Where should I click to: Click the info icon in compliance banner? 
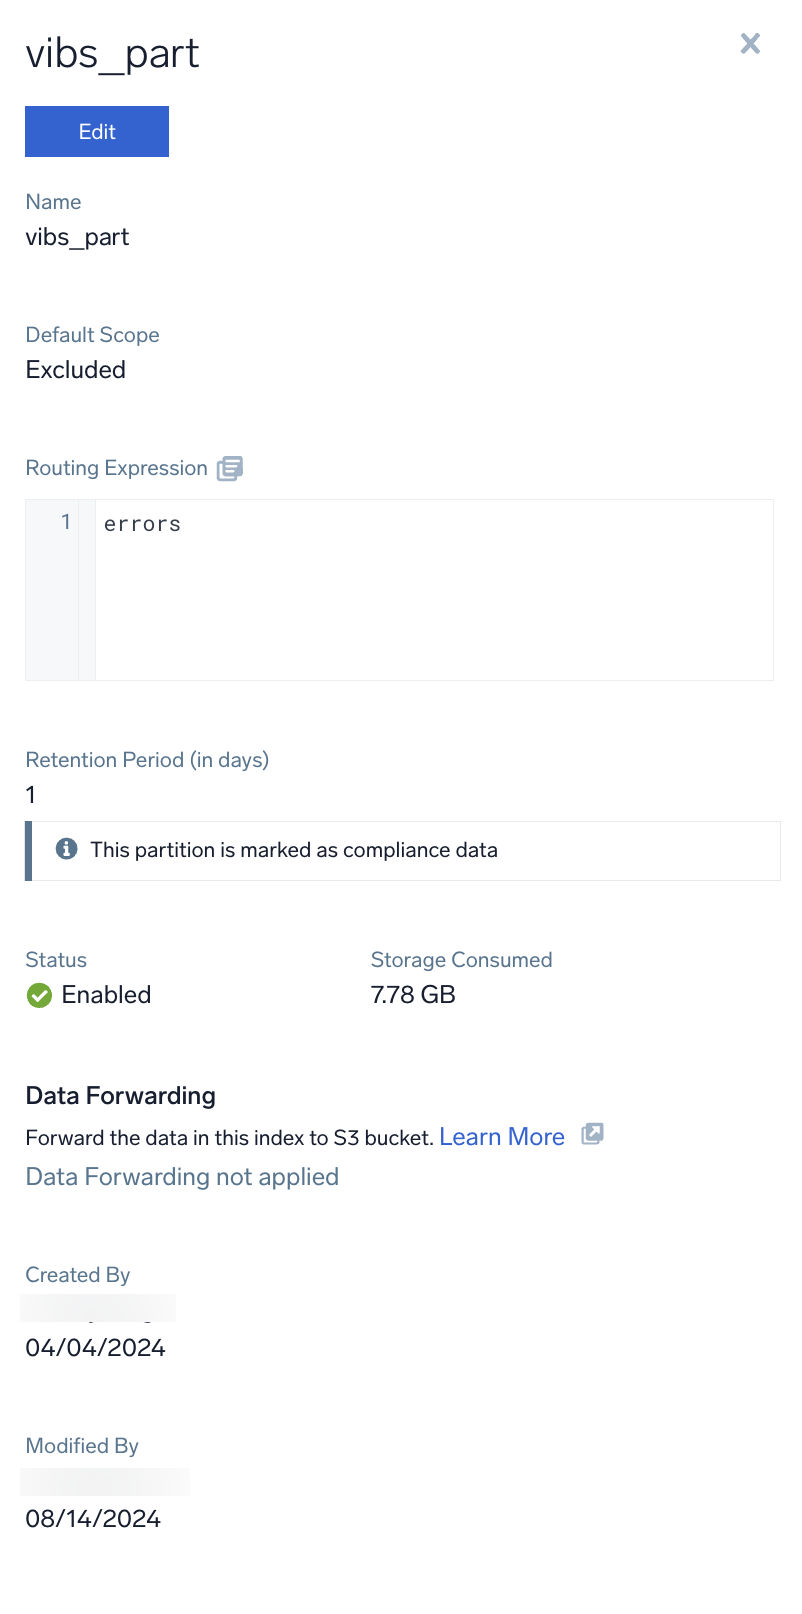[67, 850]
